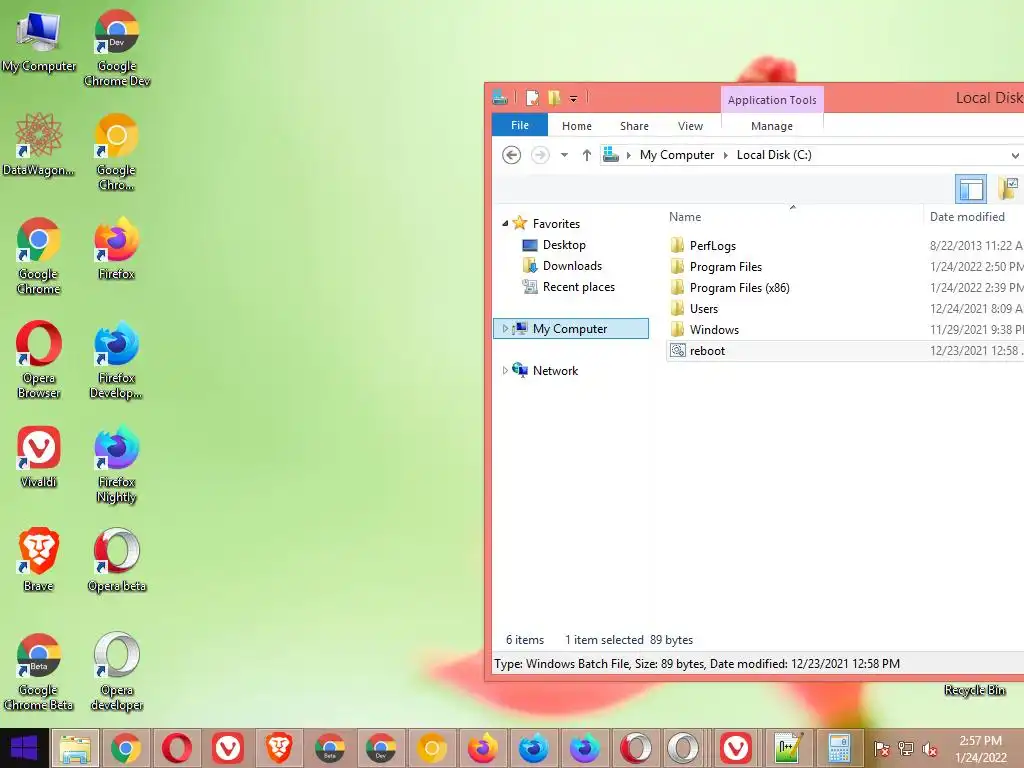Select the Program Files folder

[x=726, y=266]
